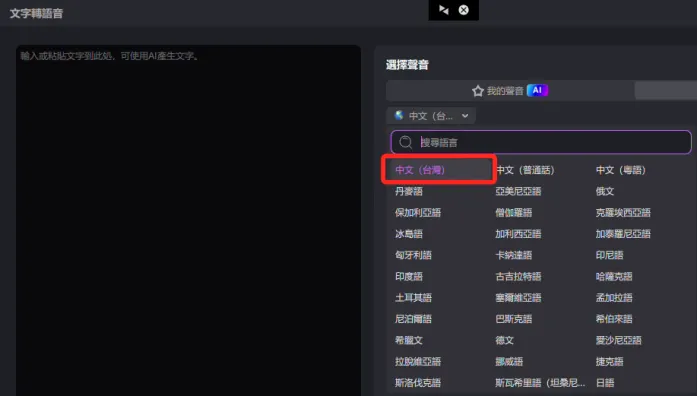The width and height of the screenshot is (697, 396).
Task: Select 日語 language entry
Action: (x=605, y=383)
